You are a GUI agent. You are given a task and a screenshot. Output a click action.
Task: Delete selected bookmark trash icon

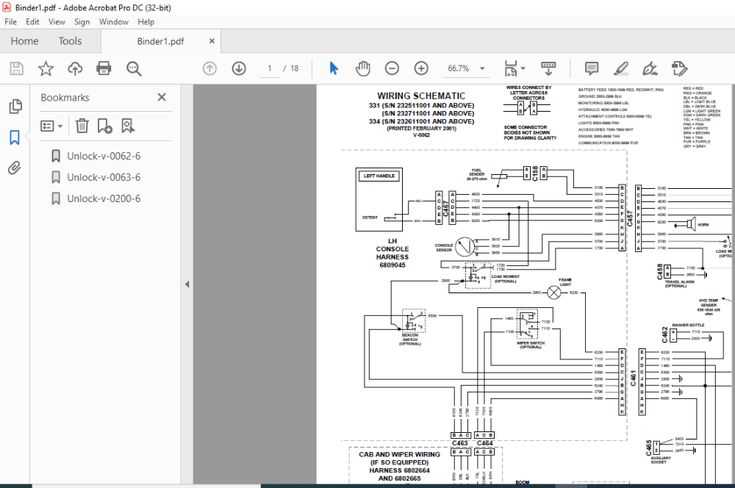pyautogui.click(x=82, y=126)
